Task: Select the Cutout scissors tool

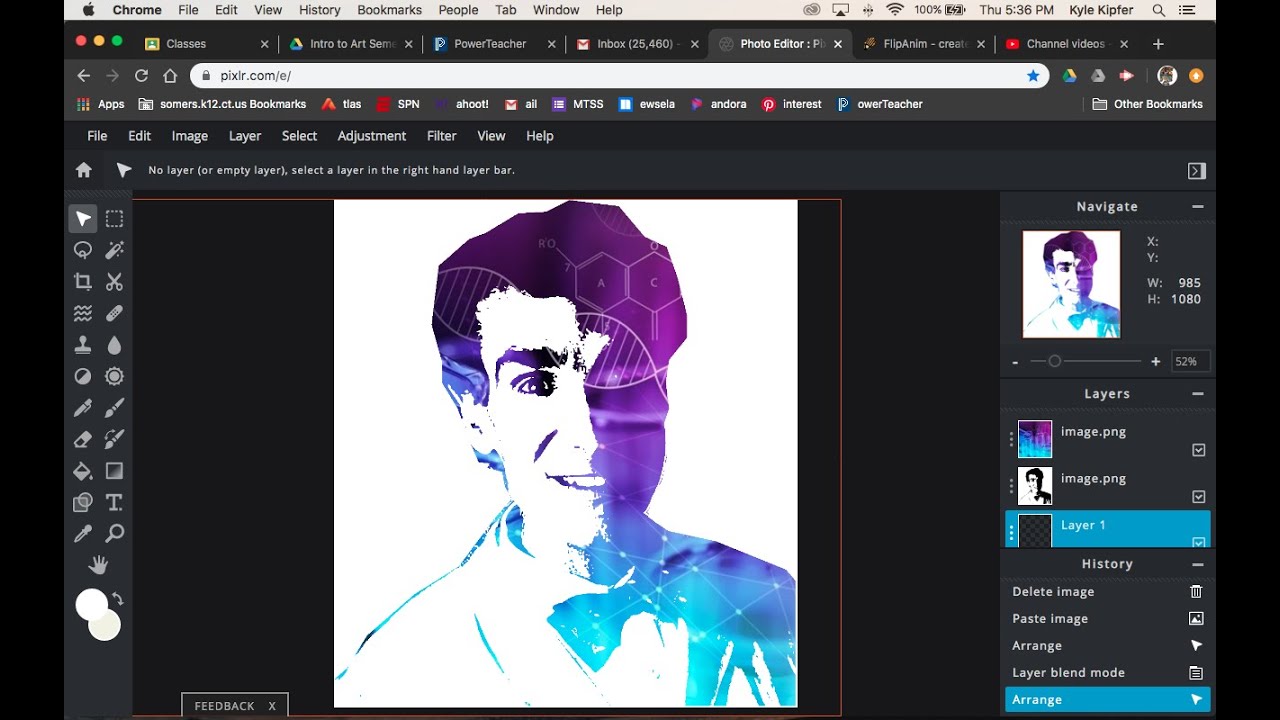Action: pyautogui.click(x=115, y=282)
